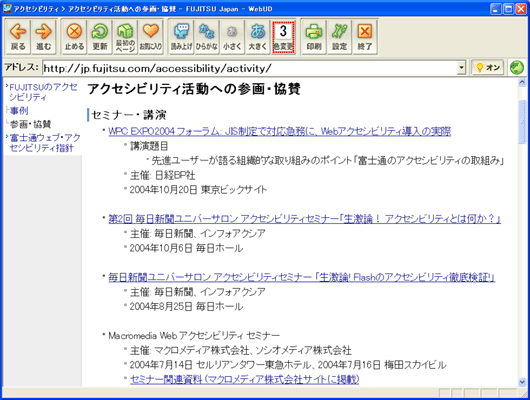The height and width of the screenshot is (400, 530).
Task: Click 2004年10月6日 毎日ホール text
Action: 186,248
